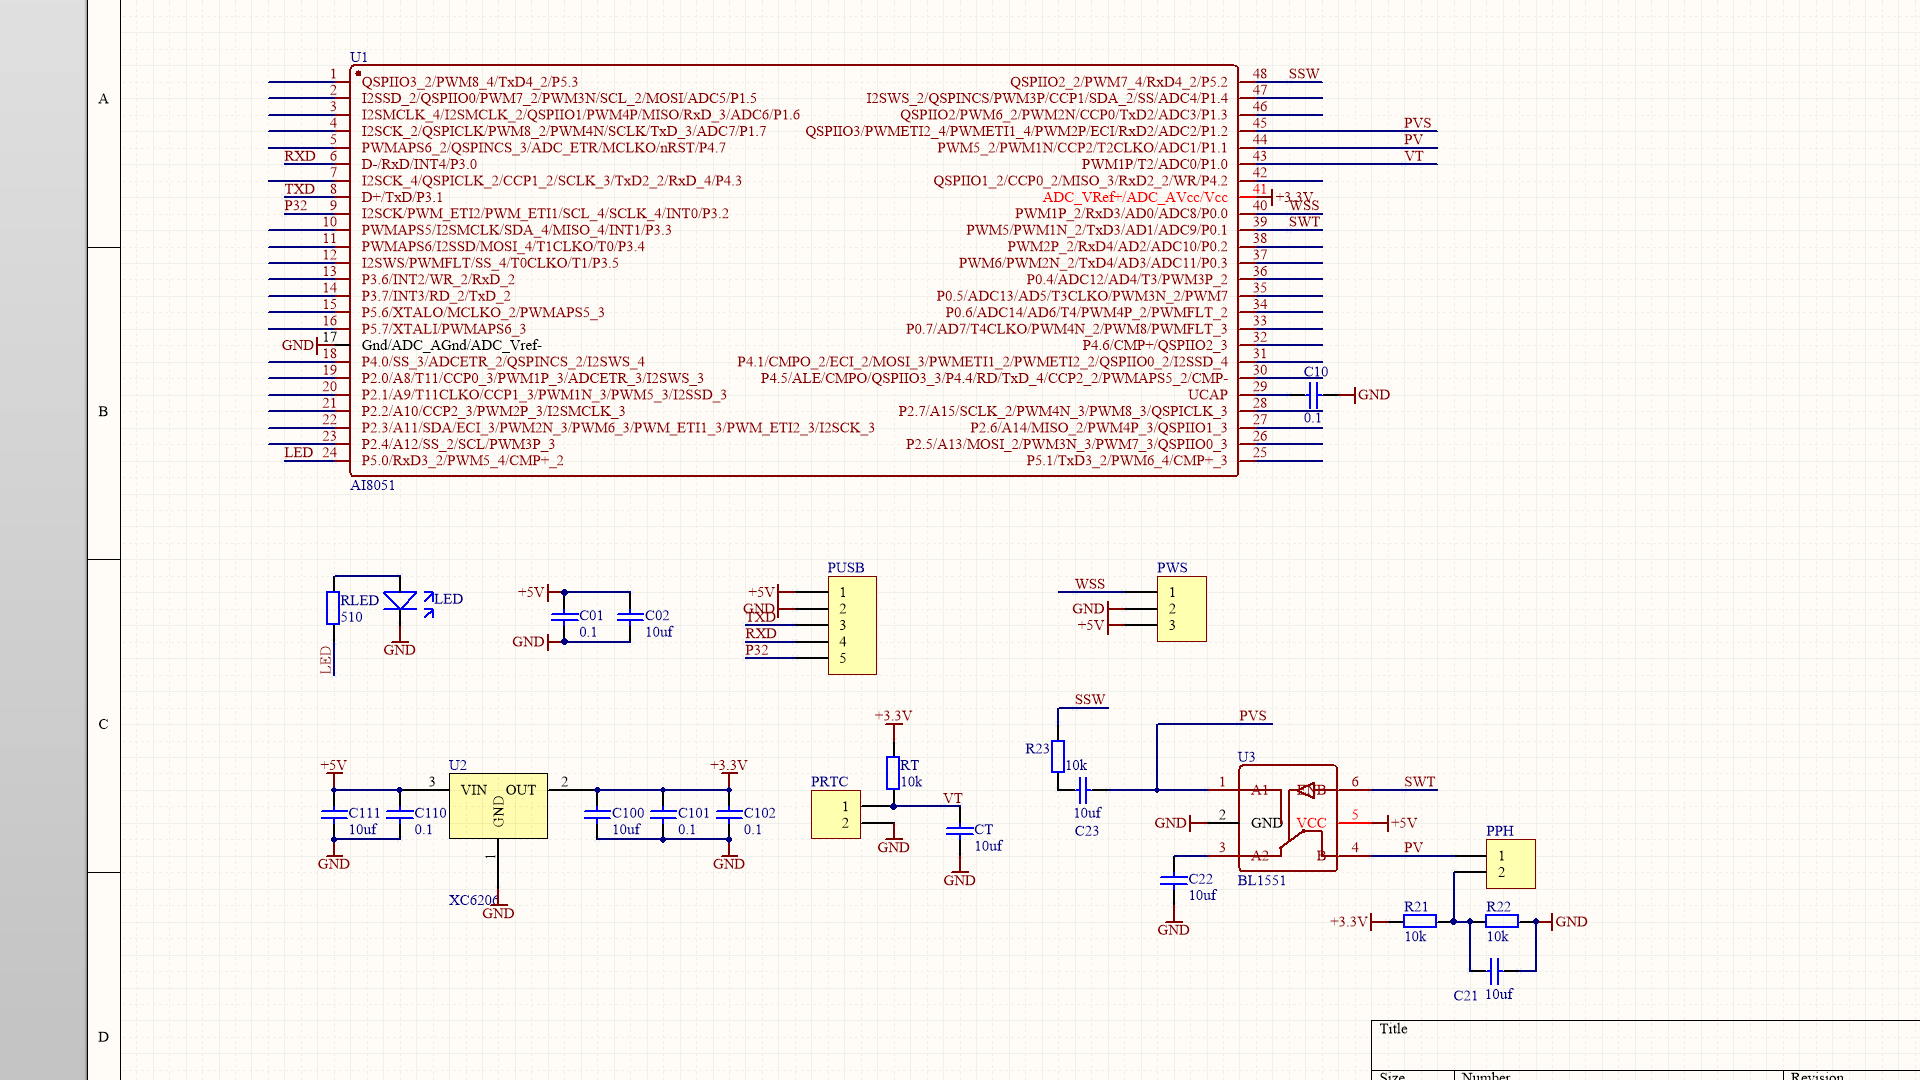The height and width of the screenshot is (1080, 1920).
Task: Select the U2 XC6206 voltage regulator block
Action: coord(498,805)
